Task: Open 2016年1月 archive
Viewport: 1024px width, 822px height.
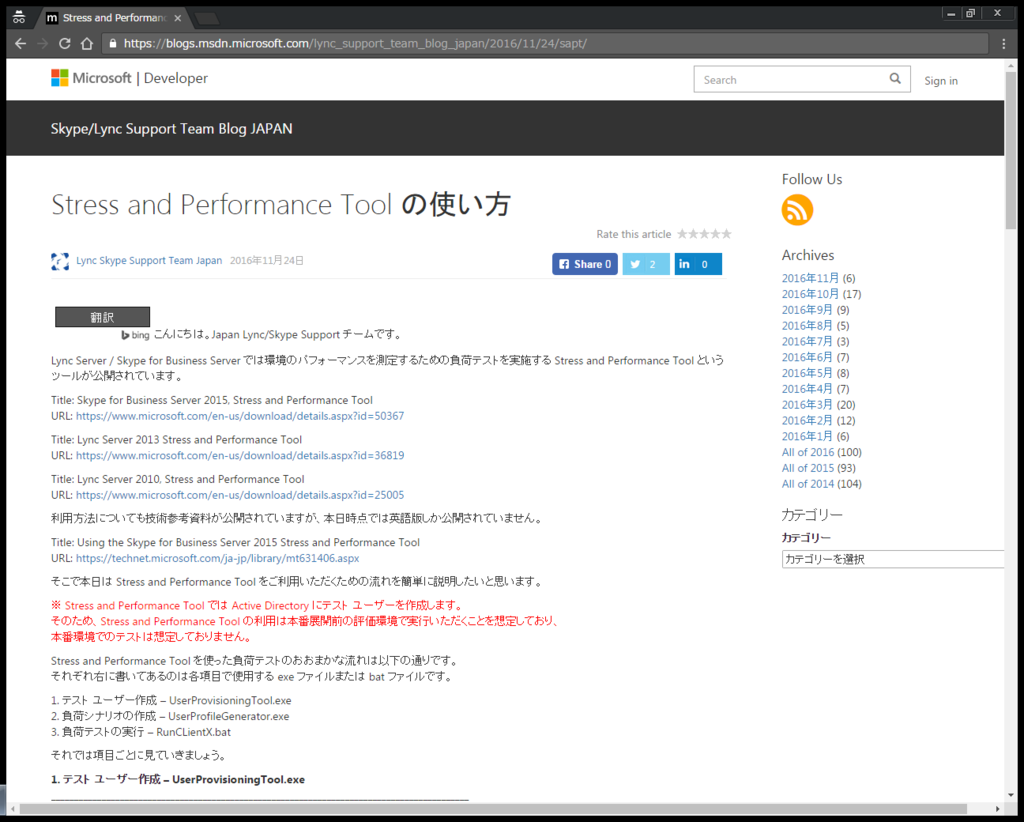Action: [807, 436]
